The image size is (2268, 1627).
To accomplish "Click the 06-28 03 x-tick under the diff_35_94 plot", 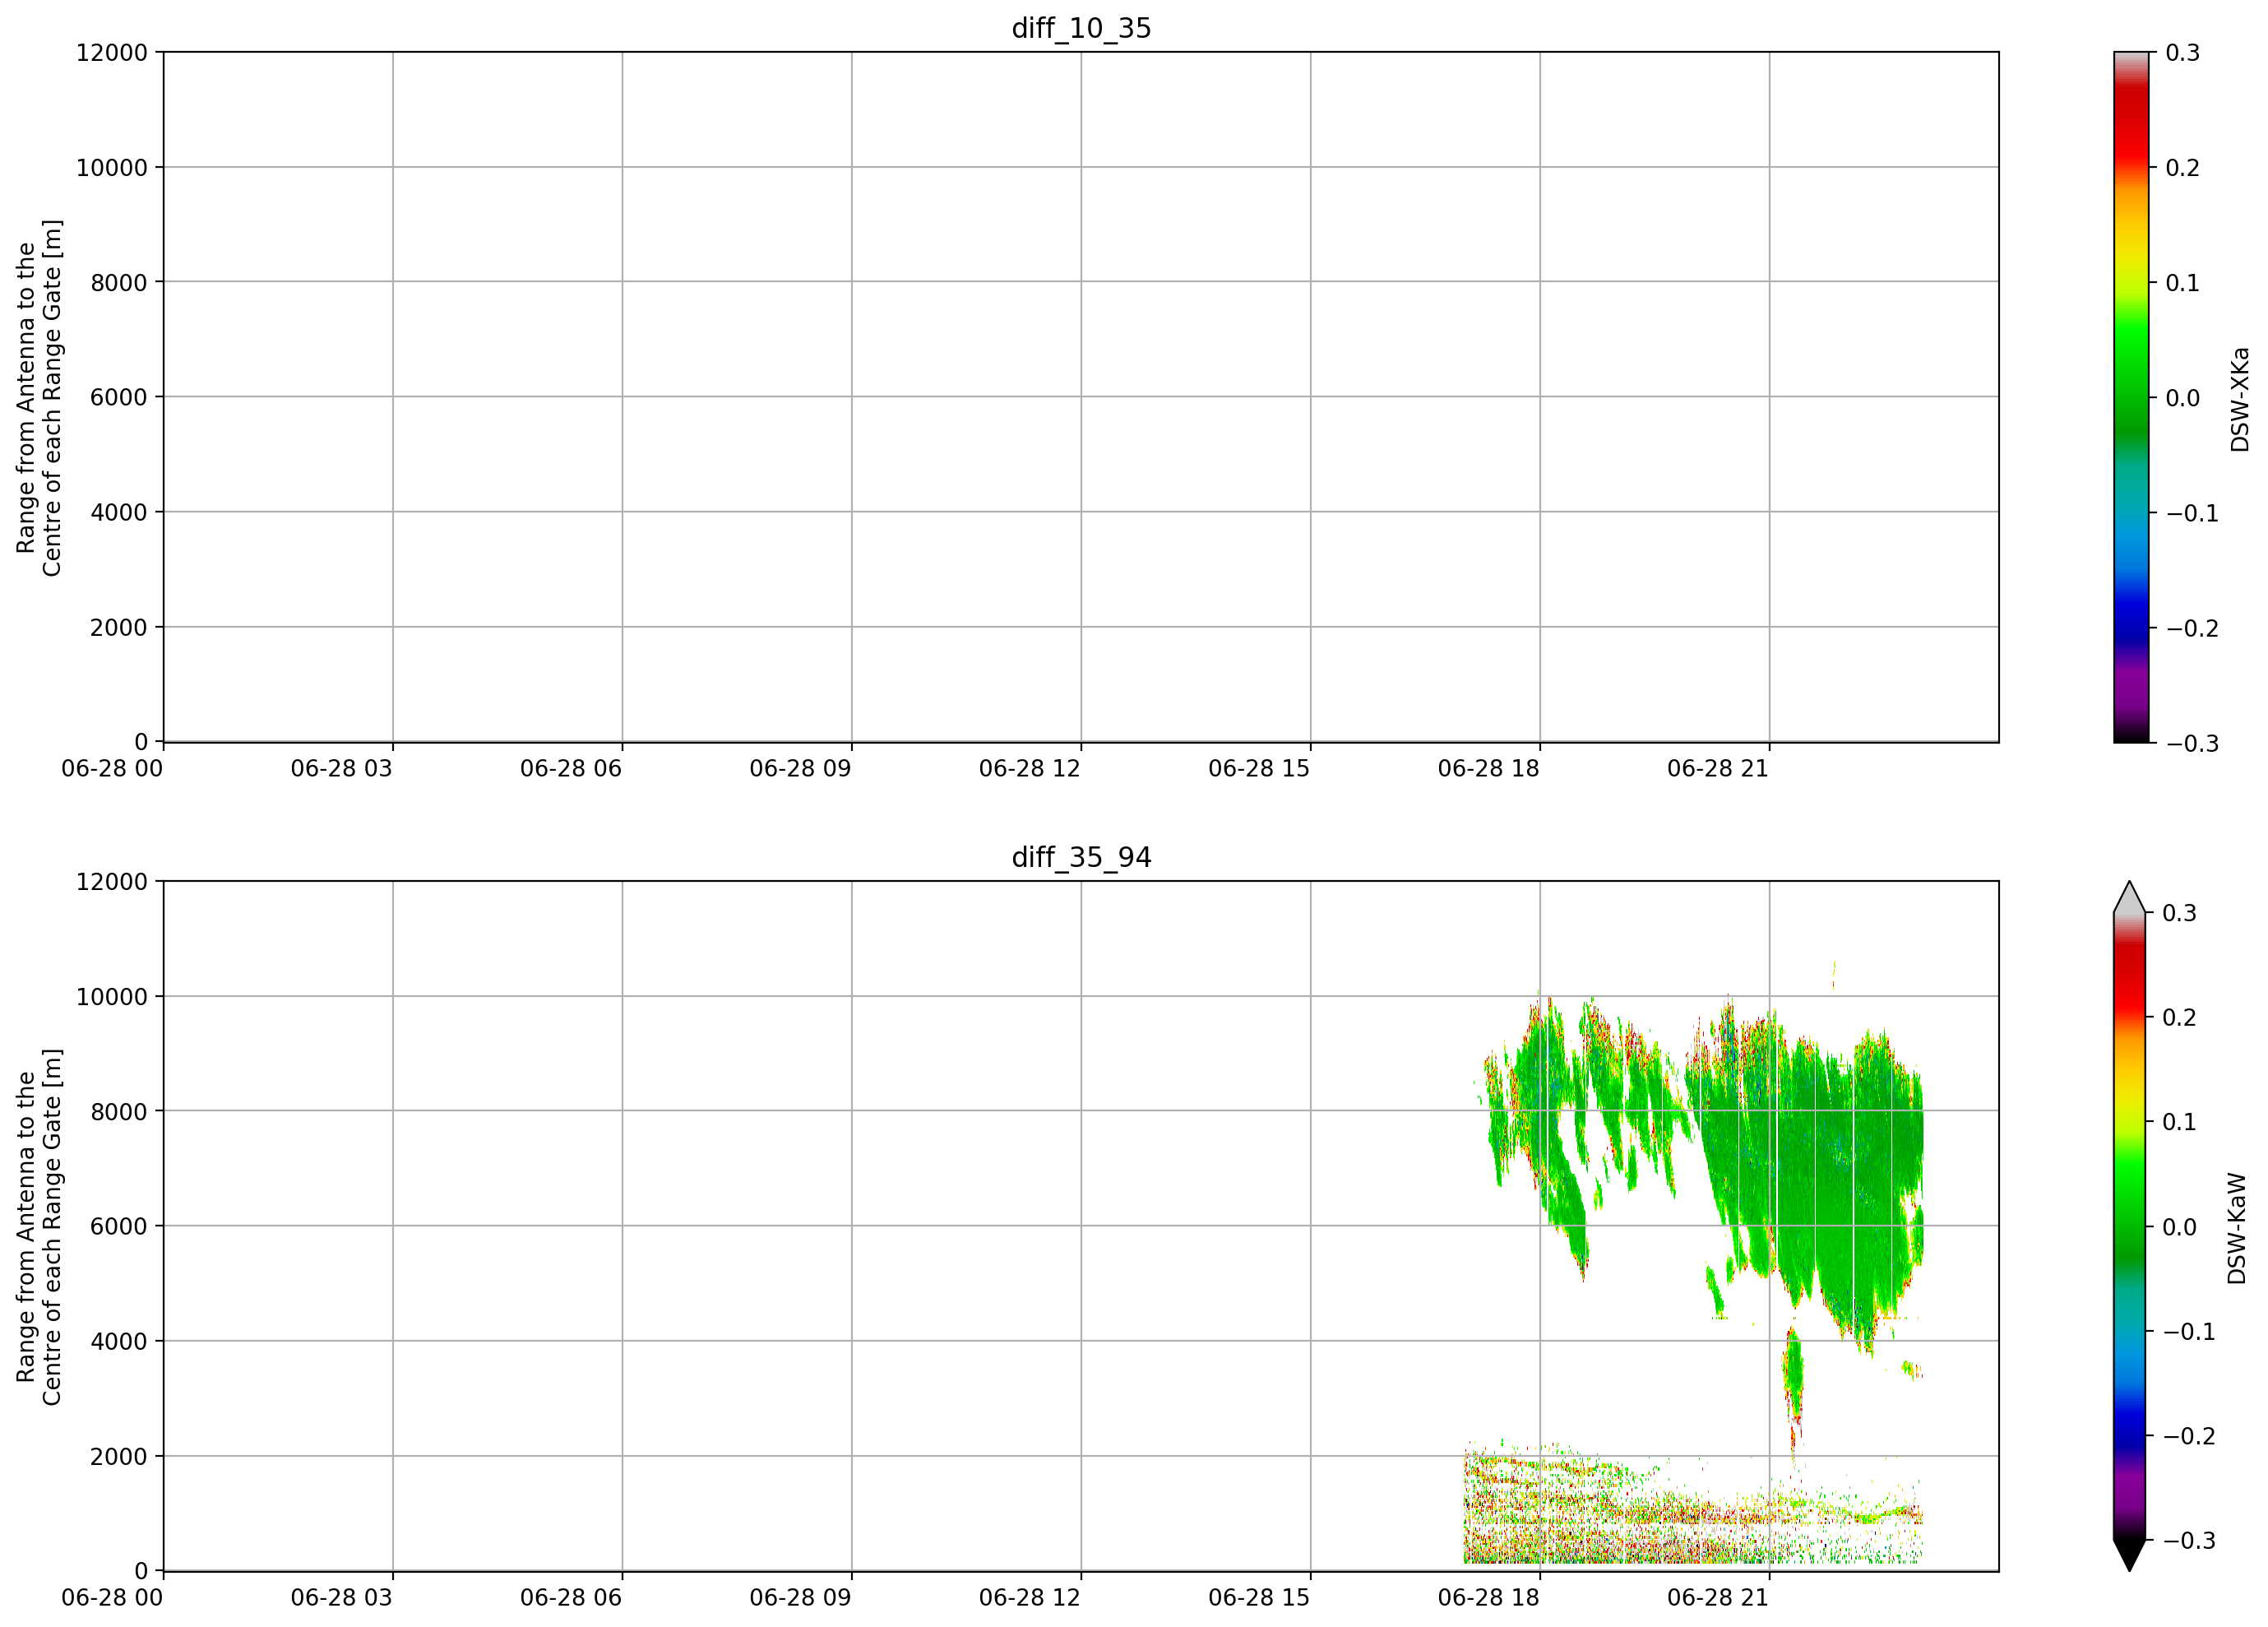I will point(342,1598).
